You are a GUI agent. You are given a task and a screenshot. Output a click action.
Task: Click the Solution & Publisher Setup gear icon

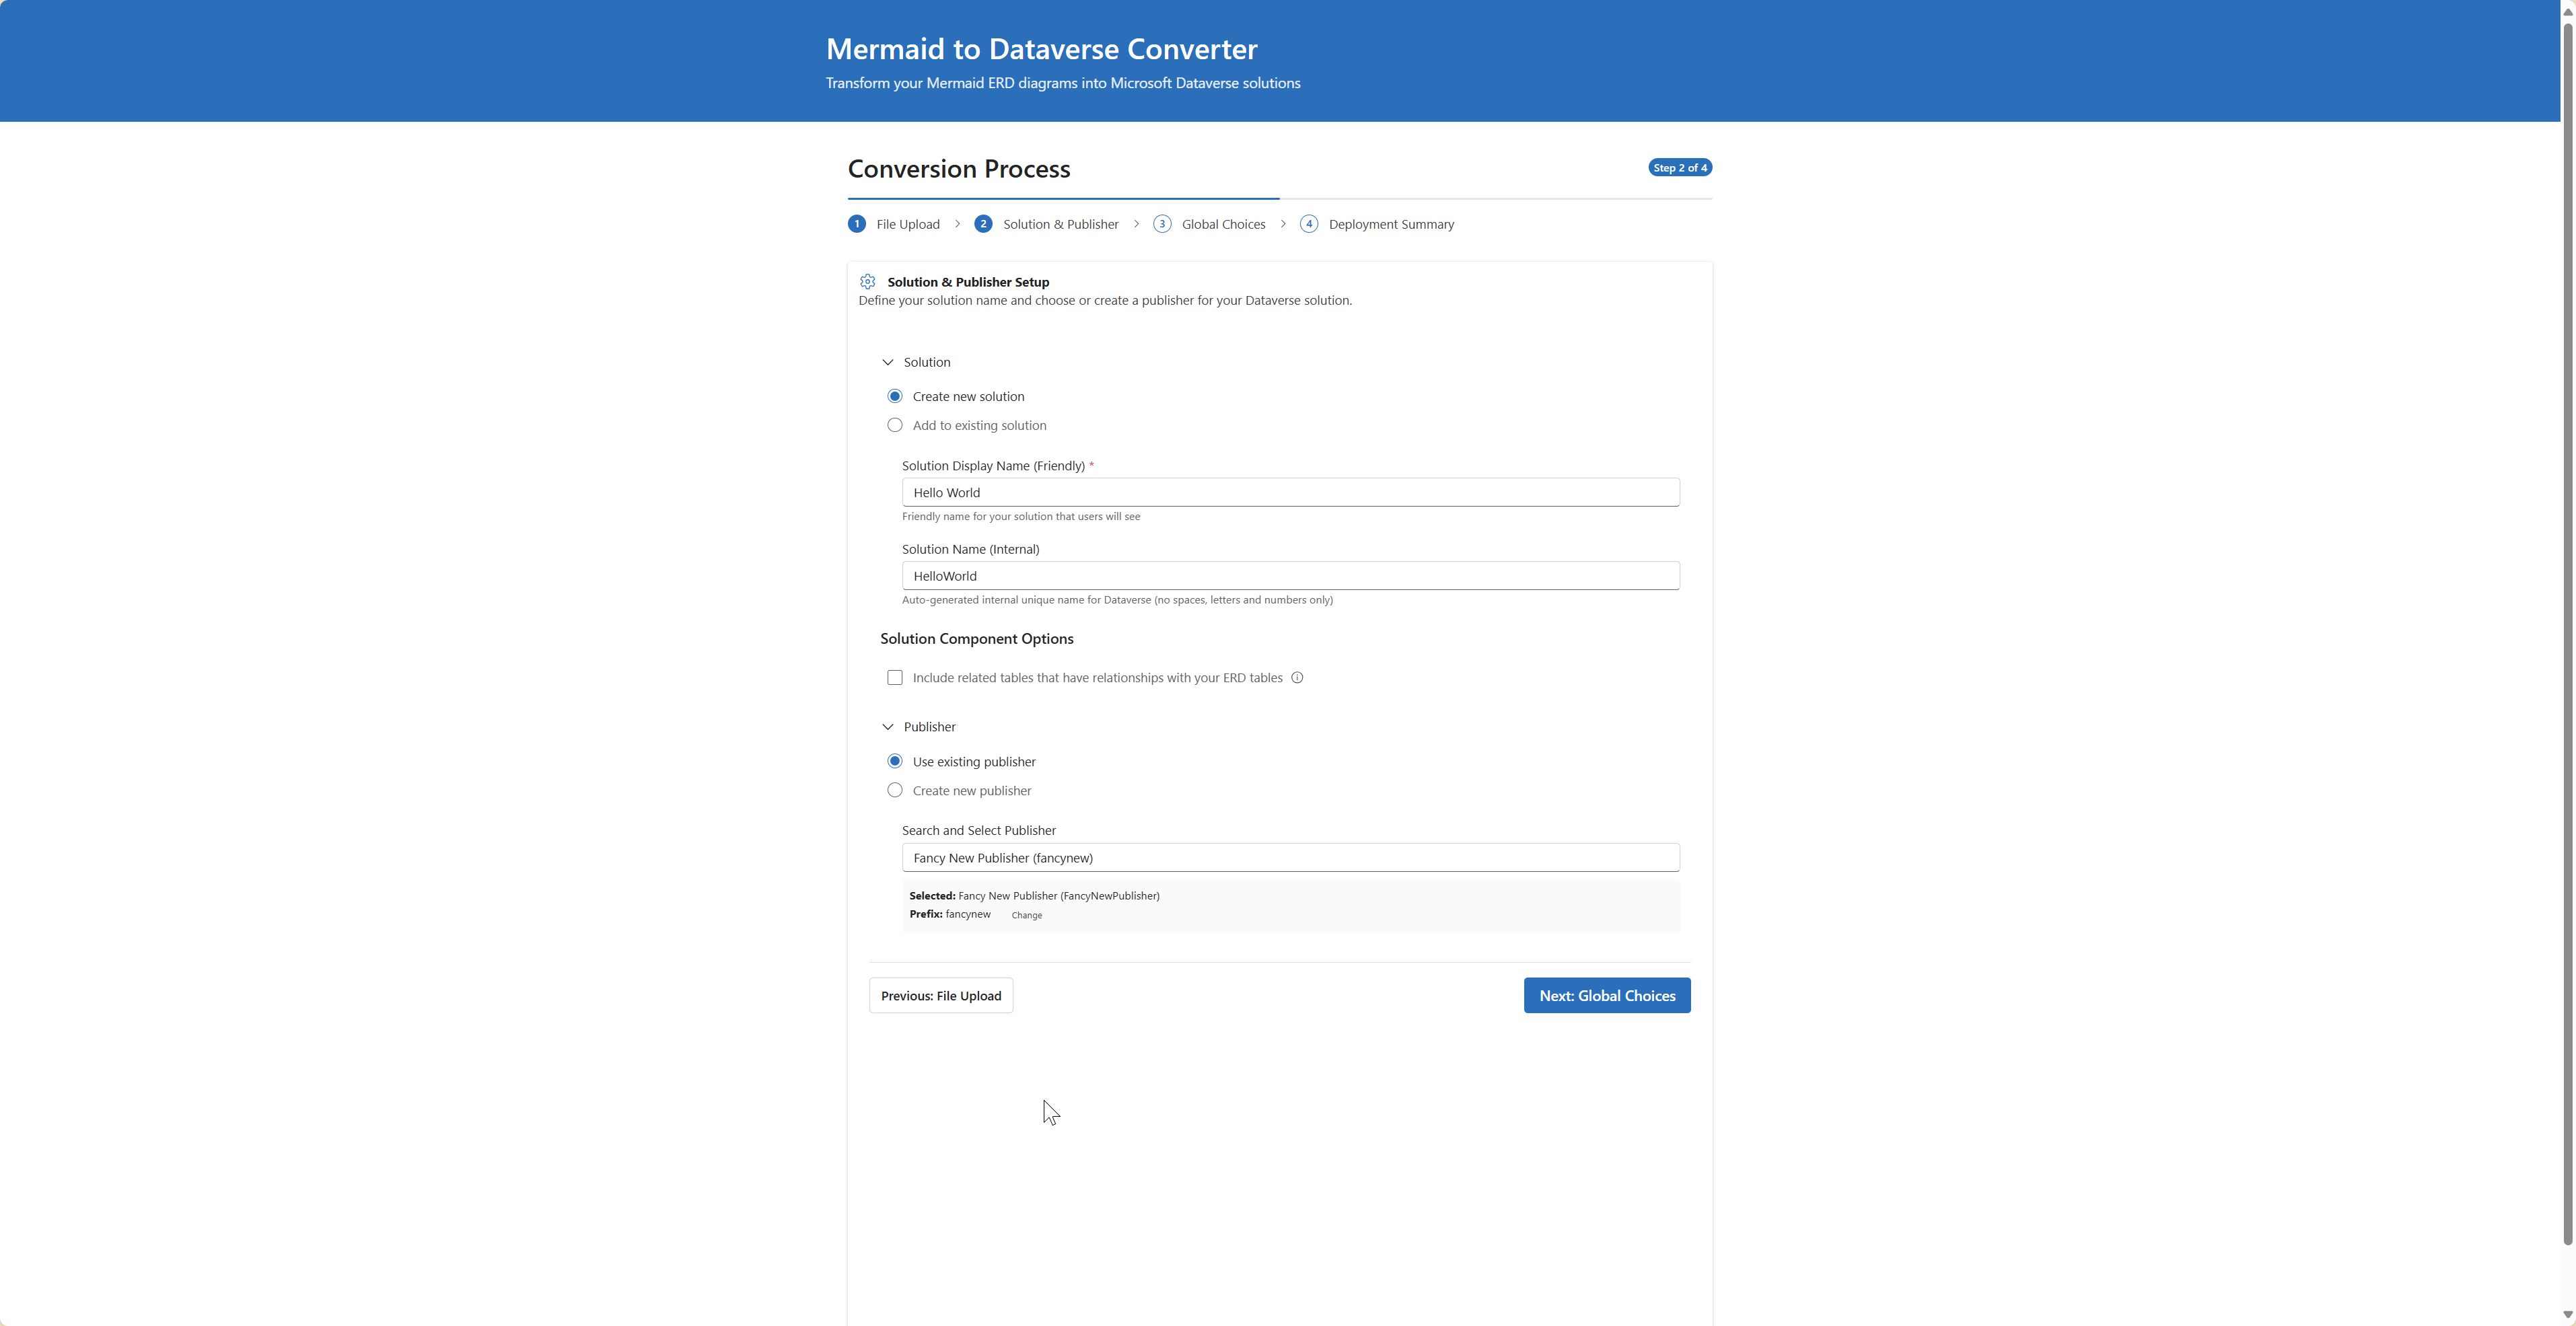pyautogui.click(x=867, y=282)
